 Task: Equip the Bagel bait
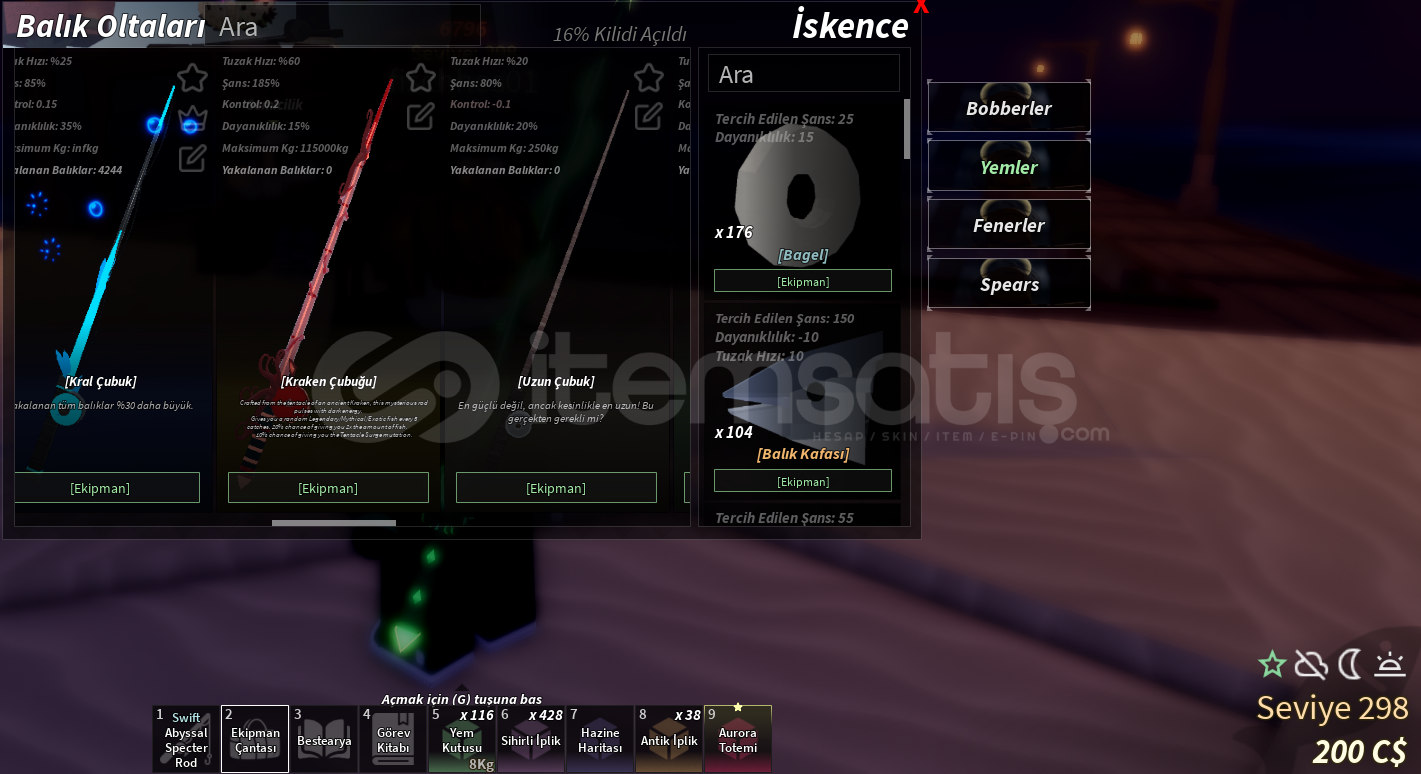pyautogui.click(x=802, y=281)
